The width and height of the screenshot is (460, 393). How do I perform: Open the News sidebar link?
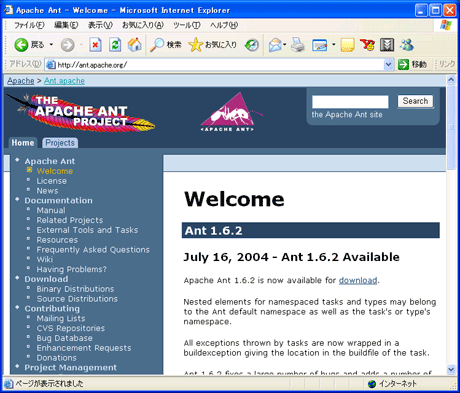tap(47, 191)
